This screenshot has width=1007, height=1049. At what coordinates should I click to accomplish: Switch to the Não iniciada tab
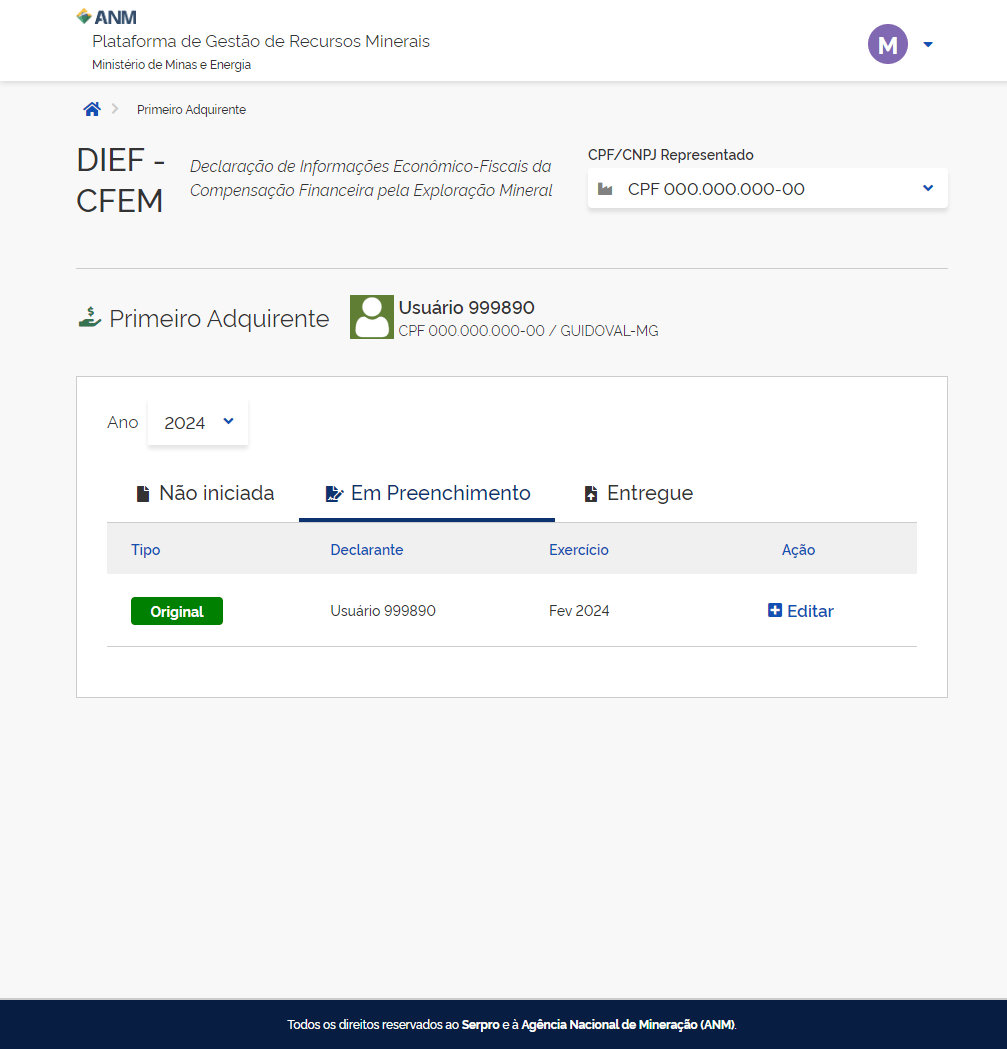click(x=215, y=493)
